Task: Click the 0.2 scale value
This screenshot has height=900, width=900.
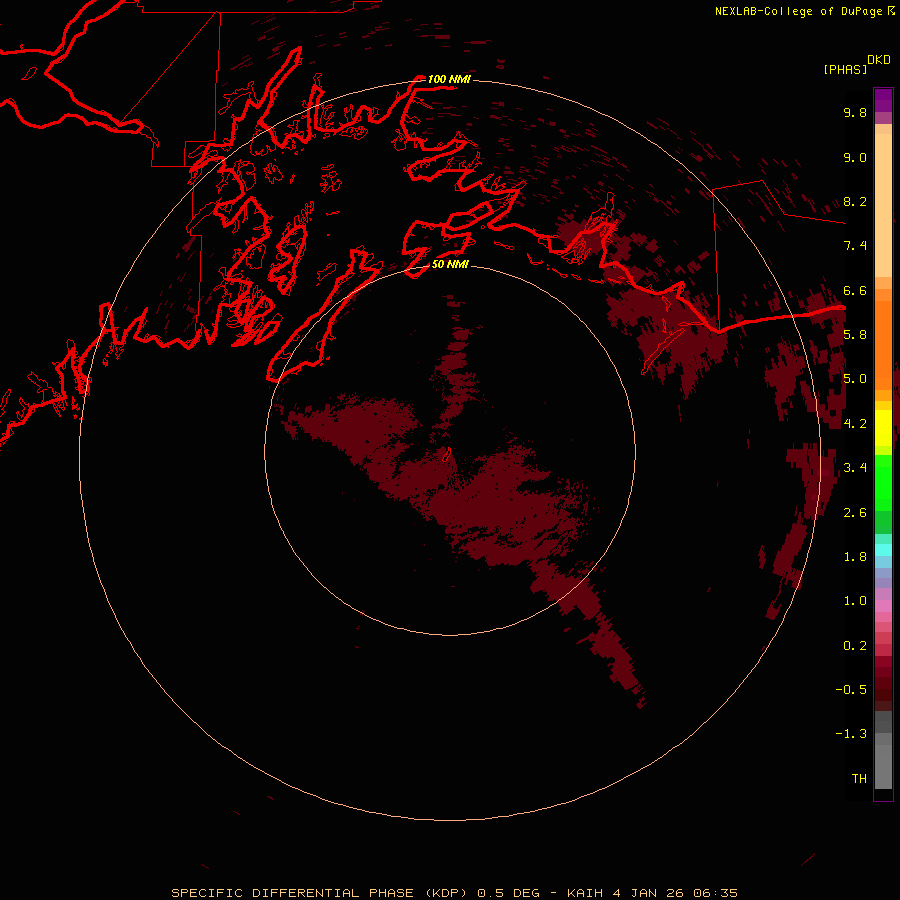Action: coord(855,646)
